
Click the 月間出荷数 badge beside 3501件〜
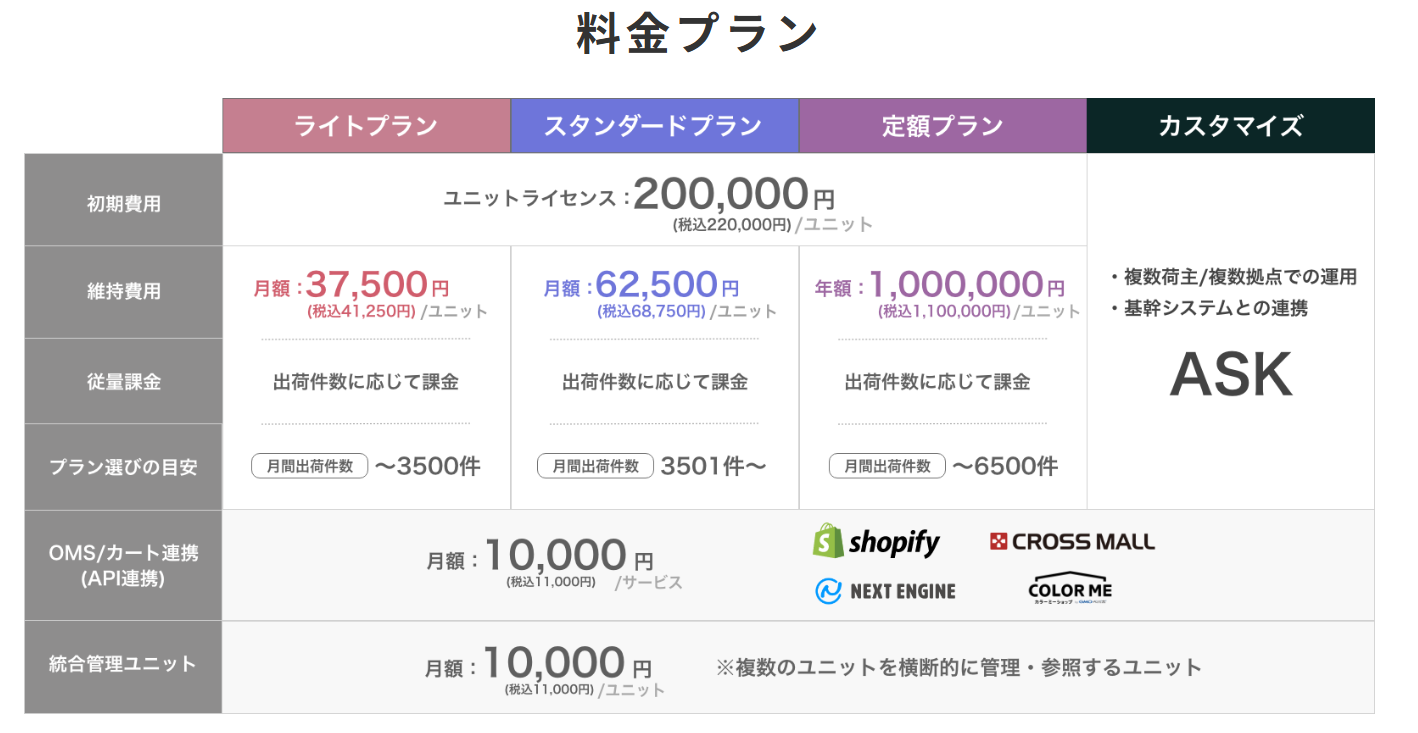click(x=595, y=466)
